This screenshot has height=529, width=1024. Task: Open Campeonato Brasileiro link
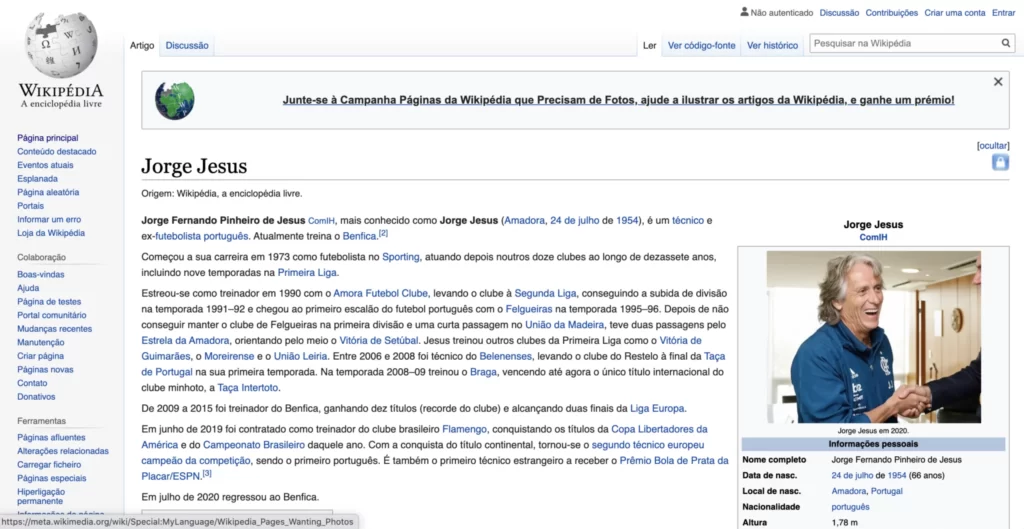click(x=253, y=445)
